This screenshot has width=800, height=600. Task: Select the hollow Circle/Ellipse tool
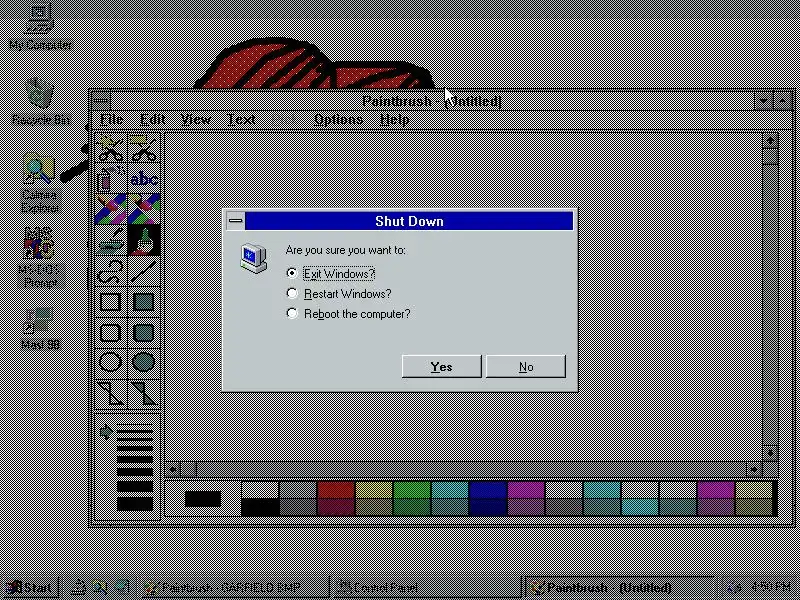(x=111, y=362)
